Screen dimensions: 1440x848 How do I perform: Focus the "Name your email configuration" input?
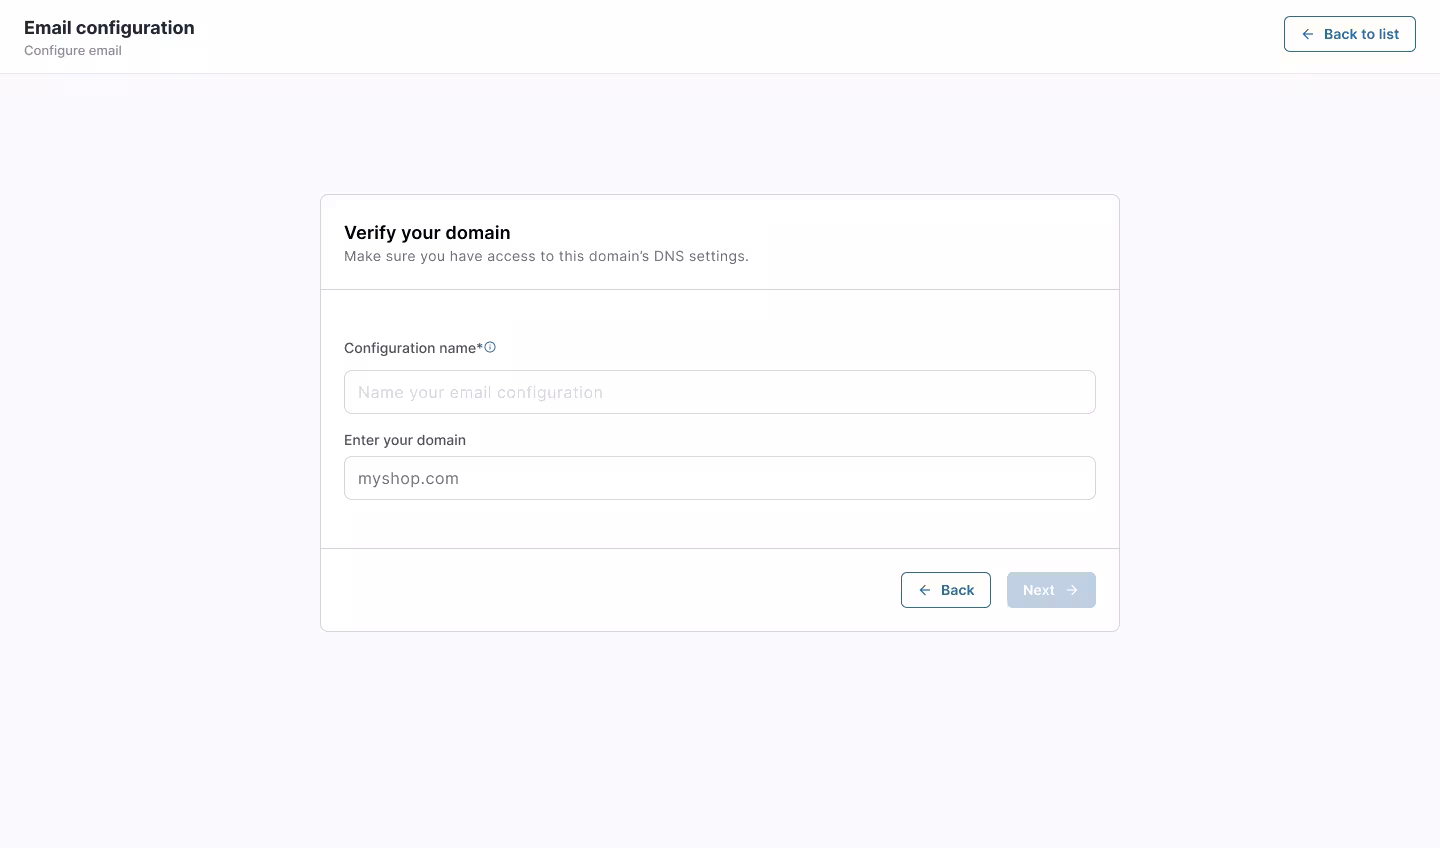tap(720, 392)
